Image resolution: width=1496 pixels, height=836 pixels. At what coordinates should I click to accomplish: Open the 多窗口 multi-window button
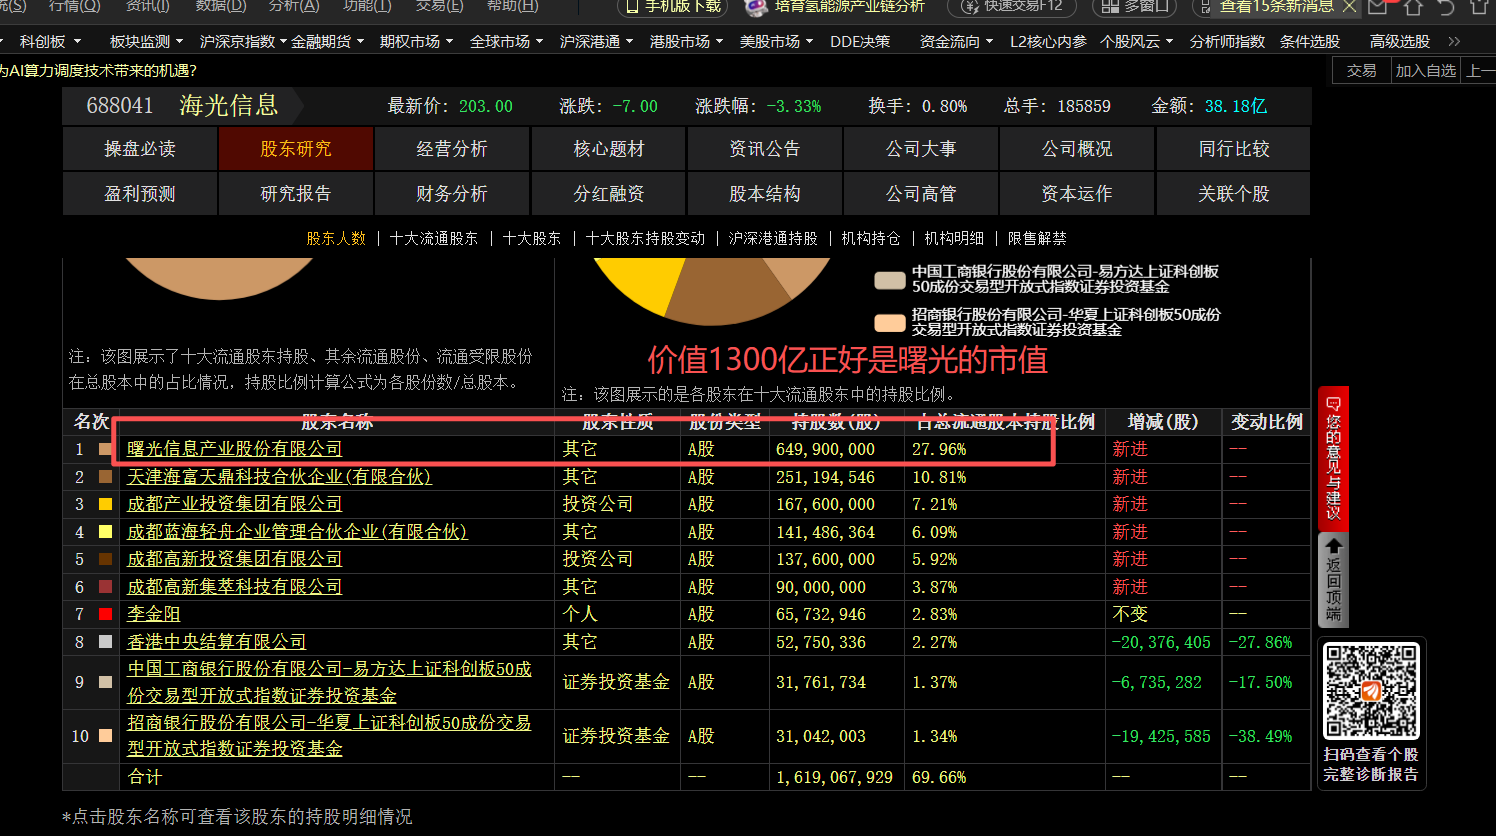coord(1134,6)
